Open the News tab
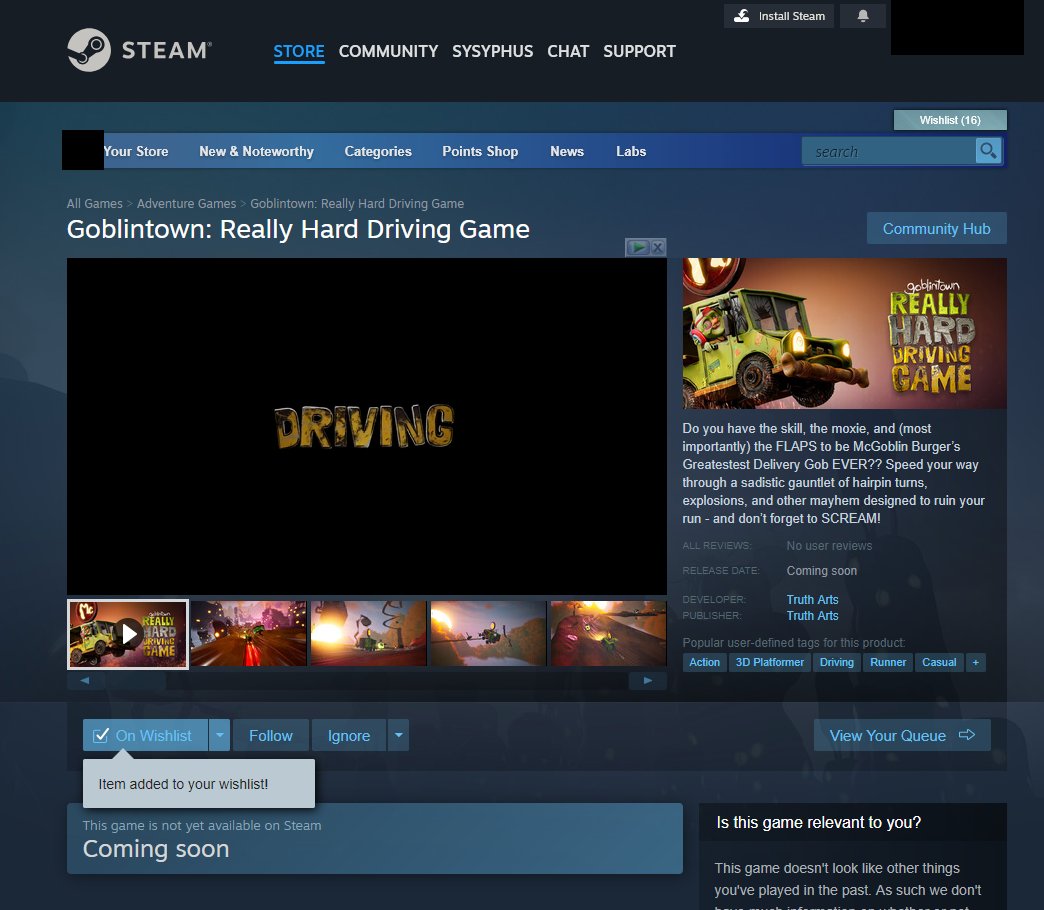 click(x=567, y=151)
